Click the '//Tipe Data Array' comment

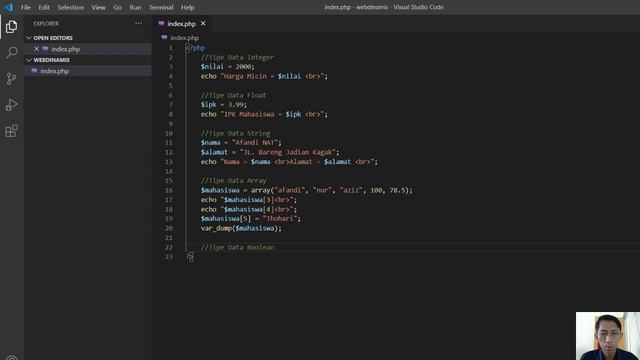pyautogui.click(x=233, y=180)
